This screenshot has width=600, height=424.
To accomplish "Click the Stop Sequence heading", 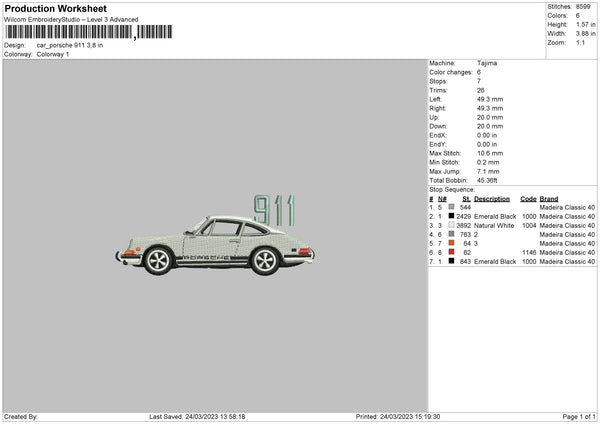I will tap(452, 190).
